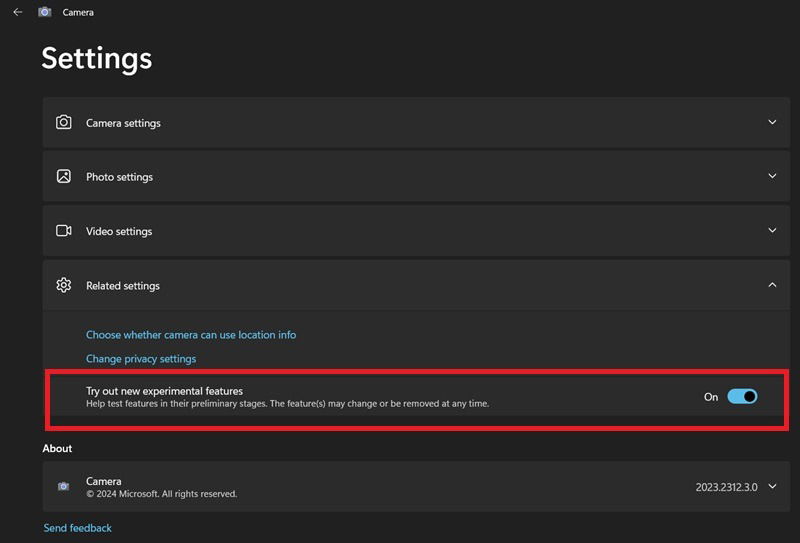
Task: Click the Camera app icon in title bar
Action: 44,12
